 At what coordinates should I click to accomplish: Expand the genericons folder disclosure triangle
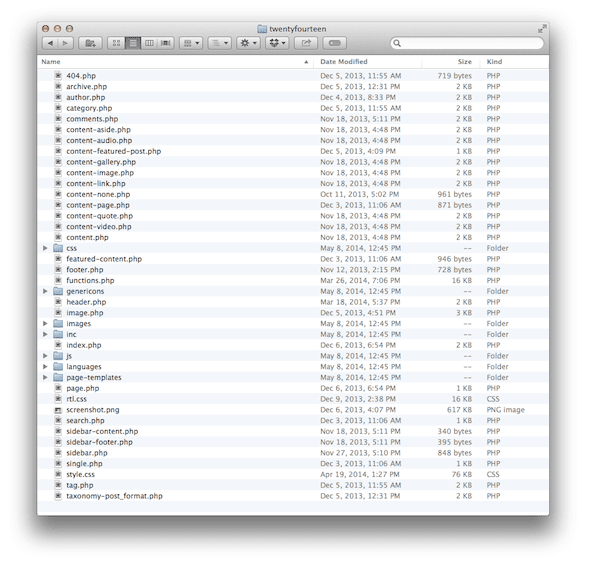click(45, 291)
